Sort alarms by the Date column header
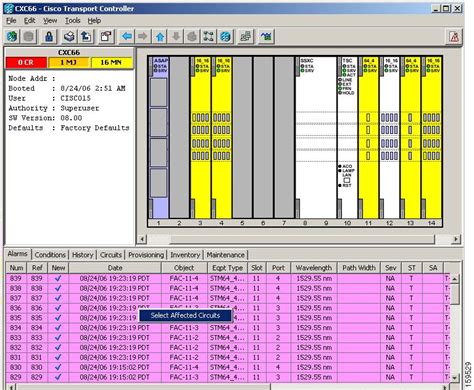 click(115, 268)
